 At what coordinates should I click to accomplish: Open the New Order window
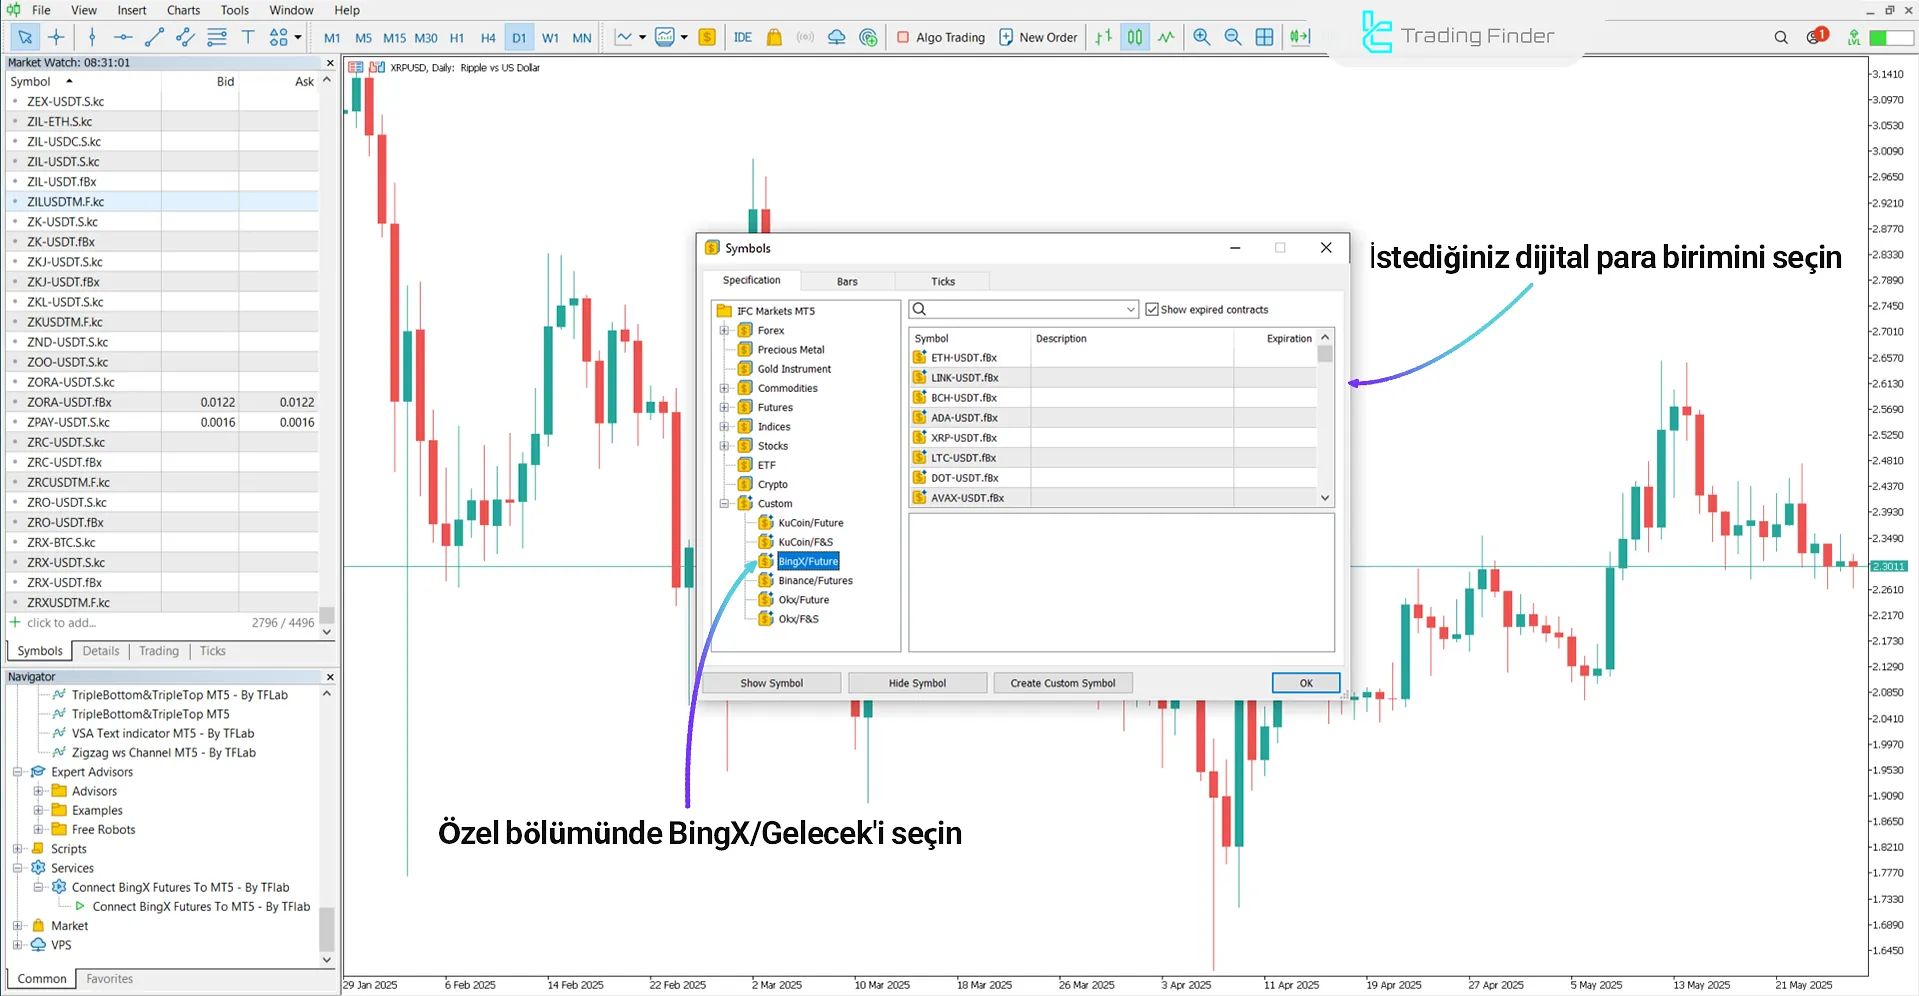pos(1038,37)
